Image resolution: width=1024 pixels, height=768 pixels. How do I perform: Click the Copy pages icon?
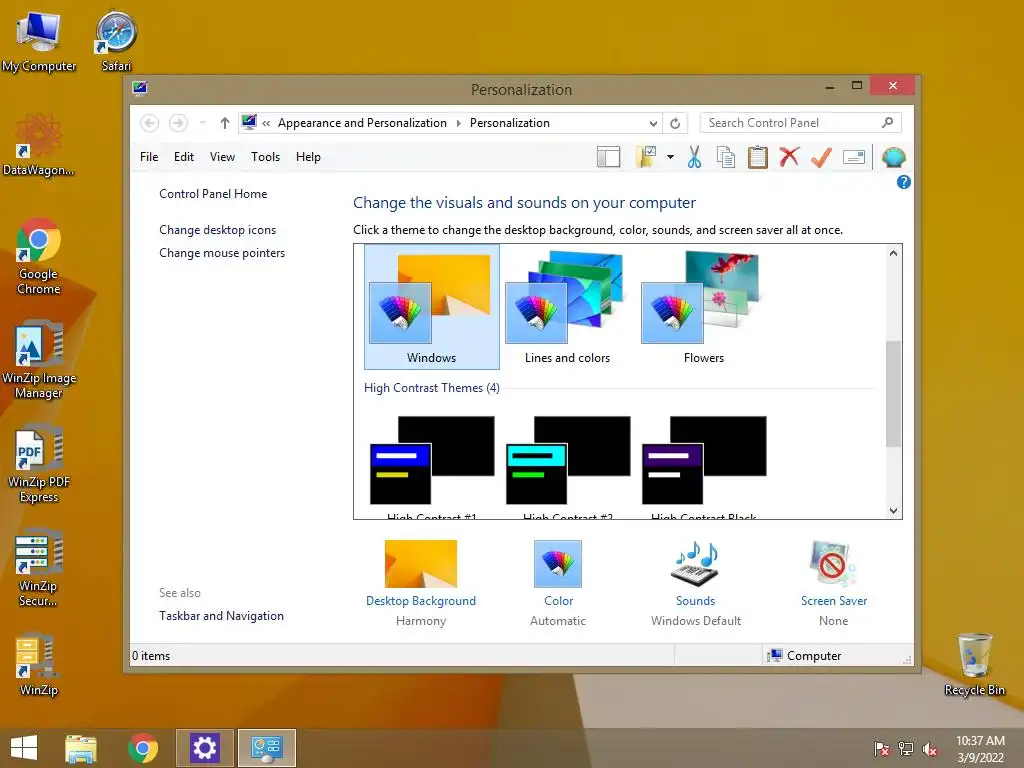point(726,157)
